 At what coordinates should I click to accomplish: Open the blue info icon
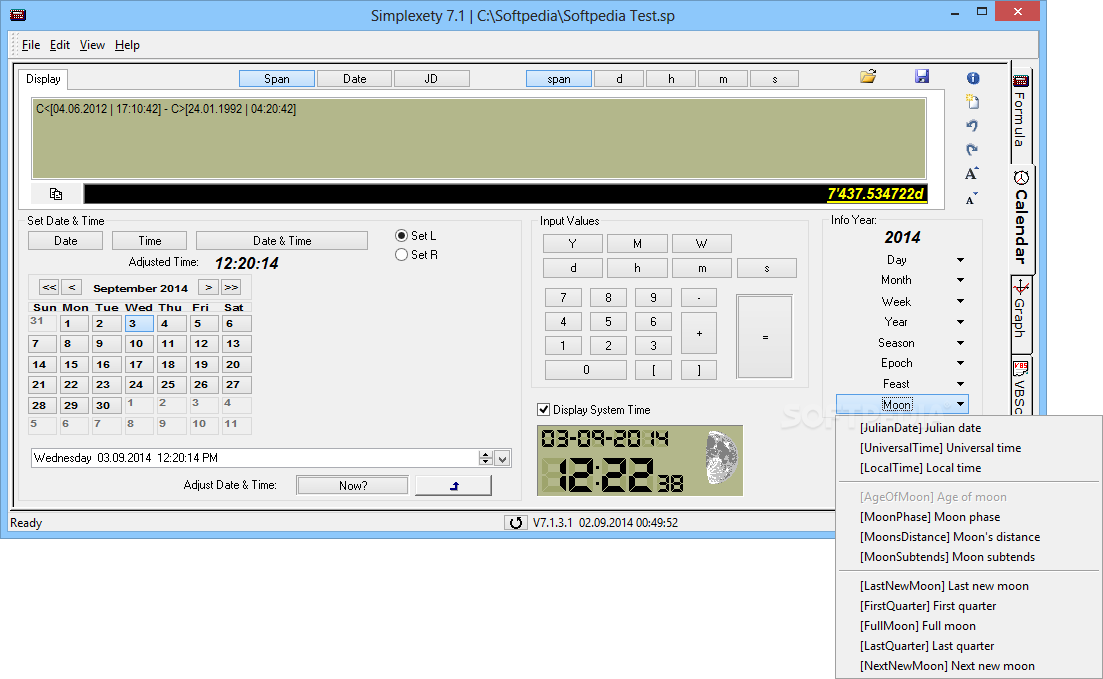[973, 78]
